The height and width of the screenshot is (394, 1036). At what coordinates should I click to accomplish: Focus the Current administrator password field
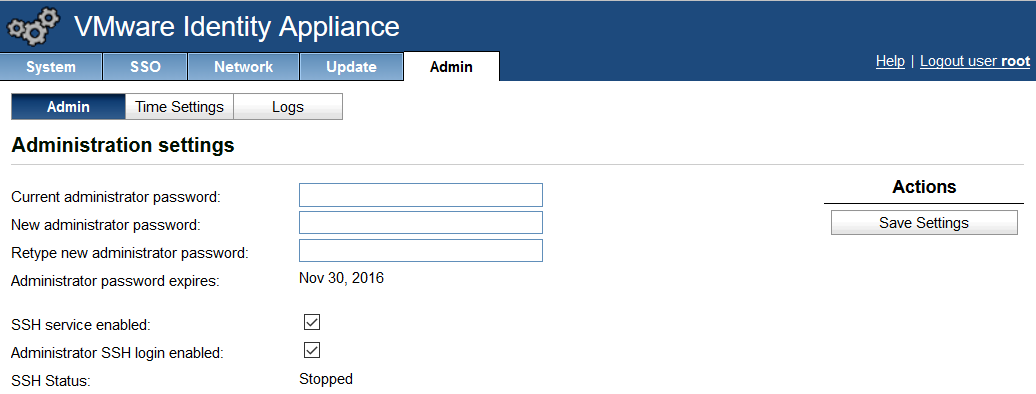pos(421,195)
